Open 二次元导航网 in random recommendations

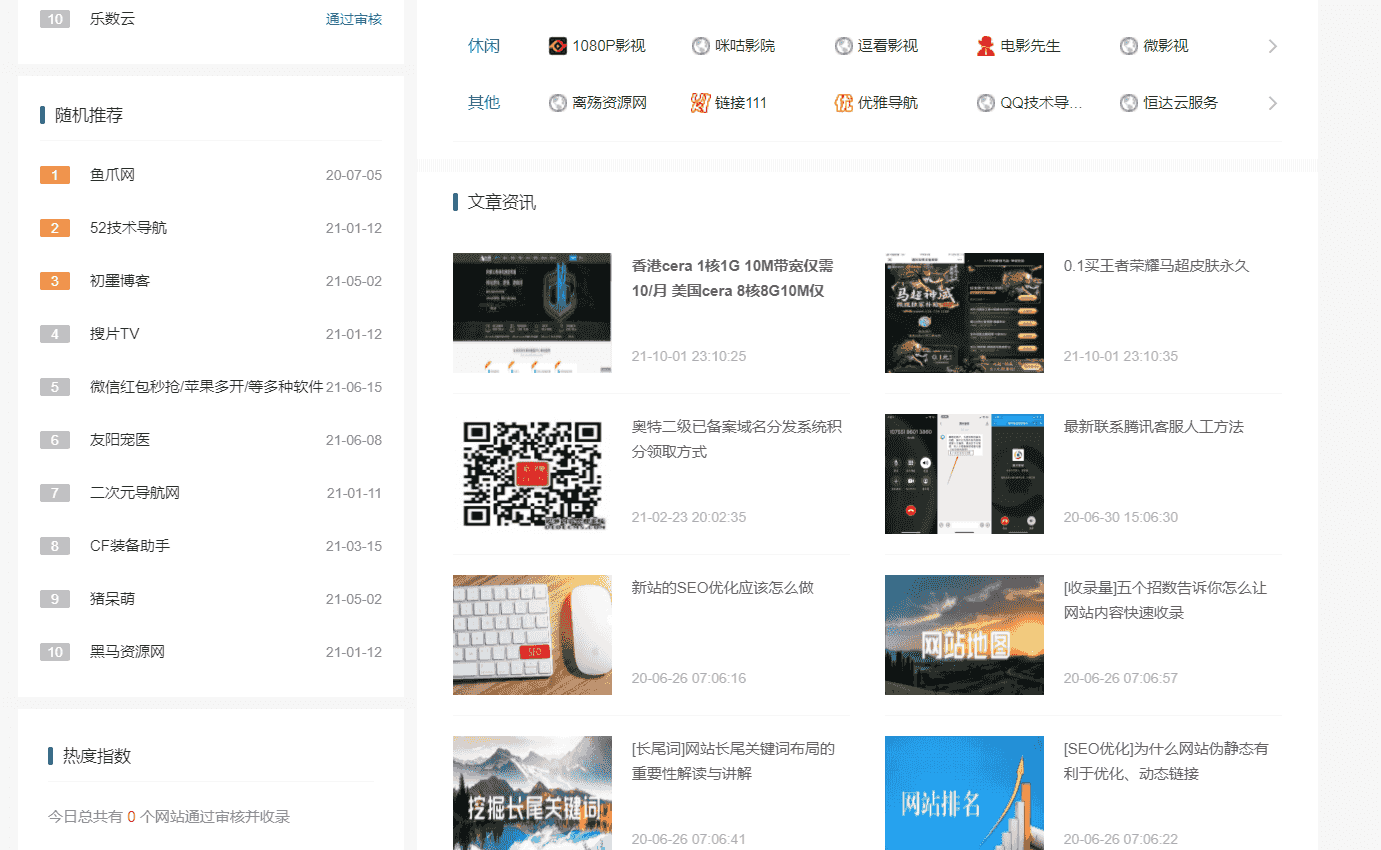(135, 493)
